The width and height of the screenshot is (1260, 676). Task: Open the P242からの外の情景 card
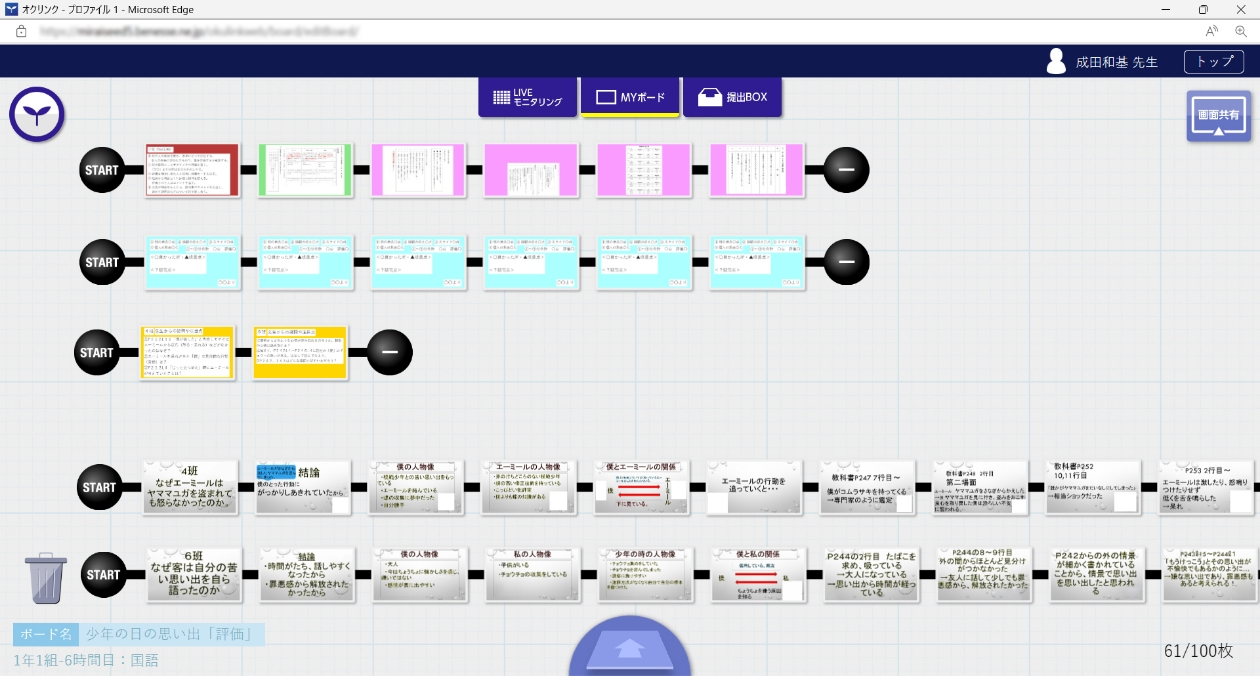[1099, 575]
